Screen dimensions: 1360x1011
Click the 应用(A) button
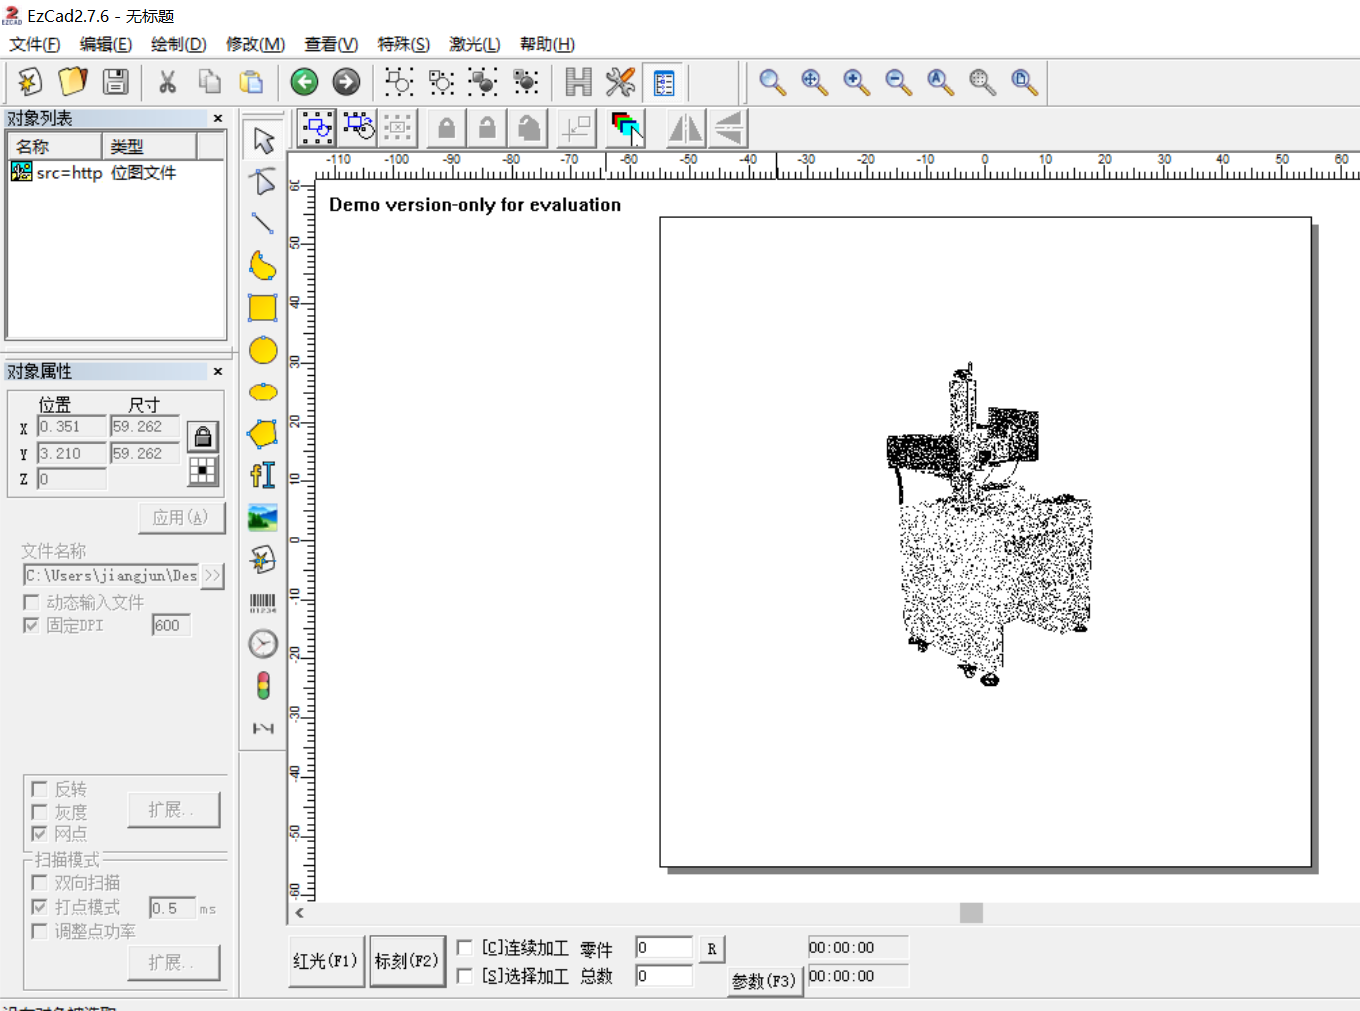181,517
